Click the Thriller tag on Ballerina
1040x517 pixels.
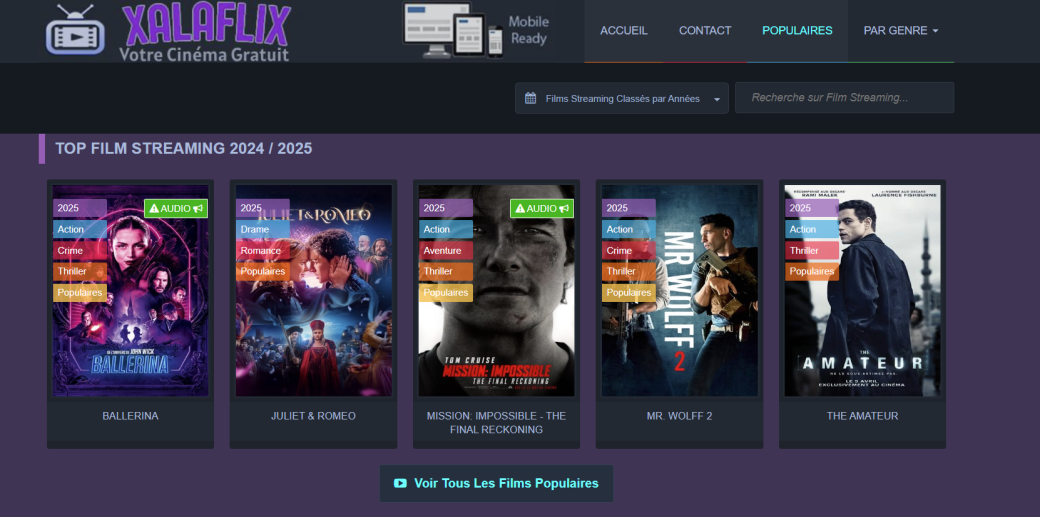tap(80, 271)
